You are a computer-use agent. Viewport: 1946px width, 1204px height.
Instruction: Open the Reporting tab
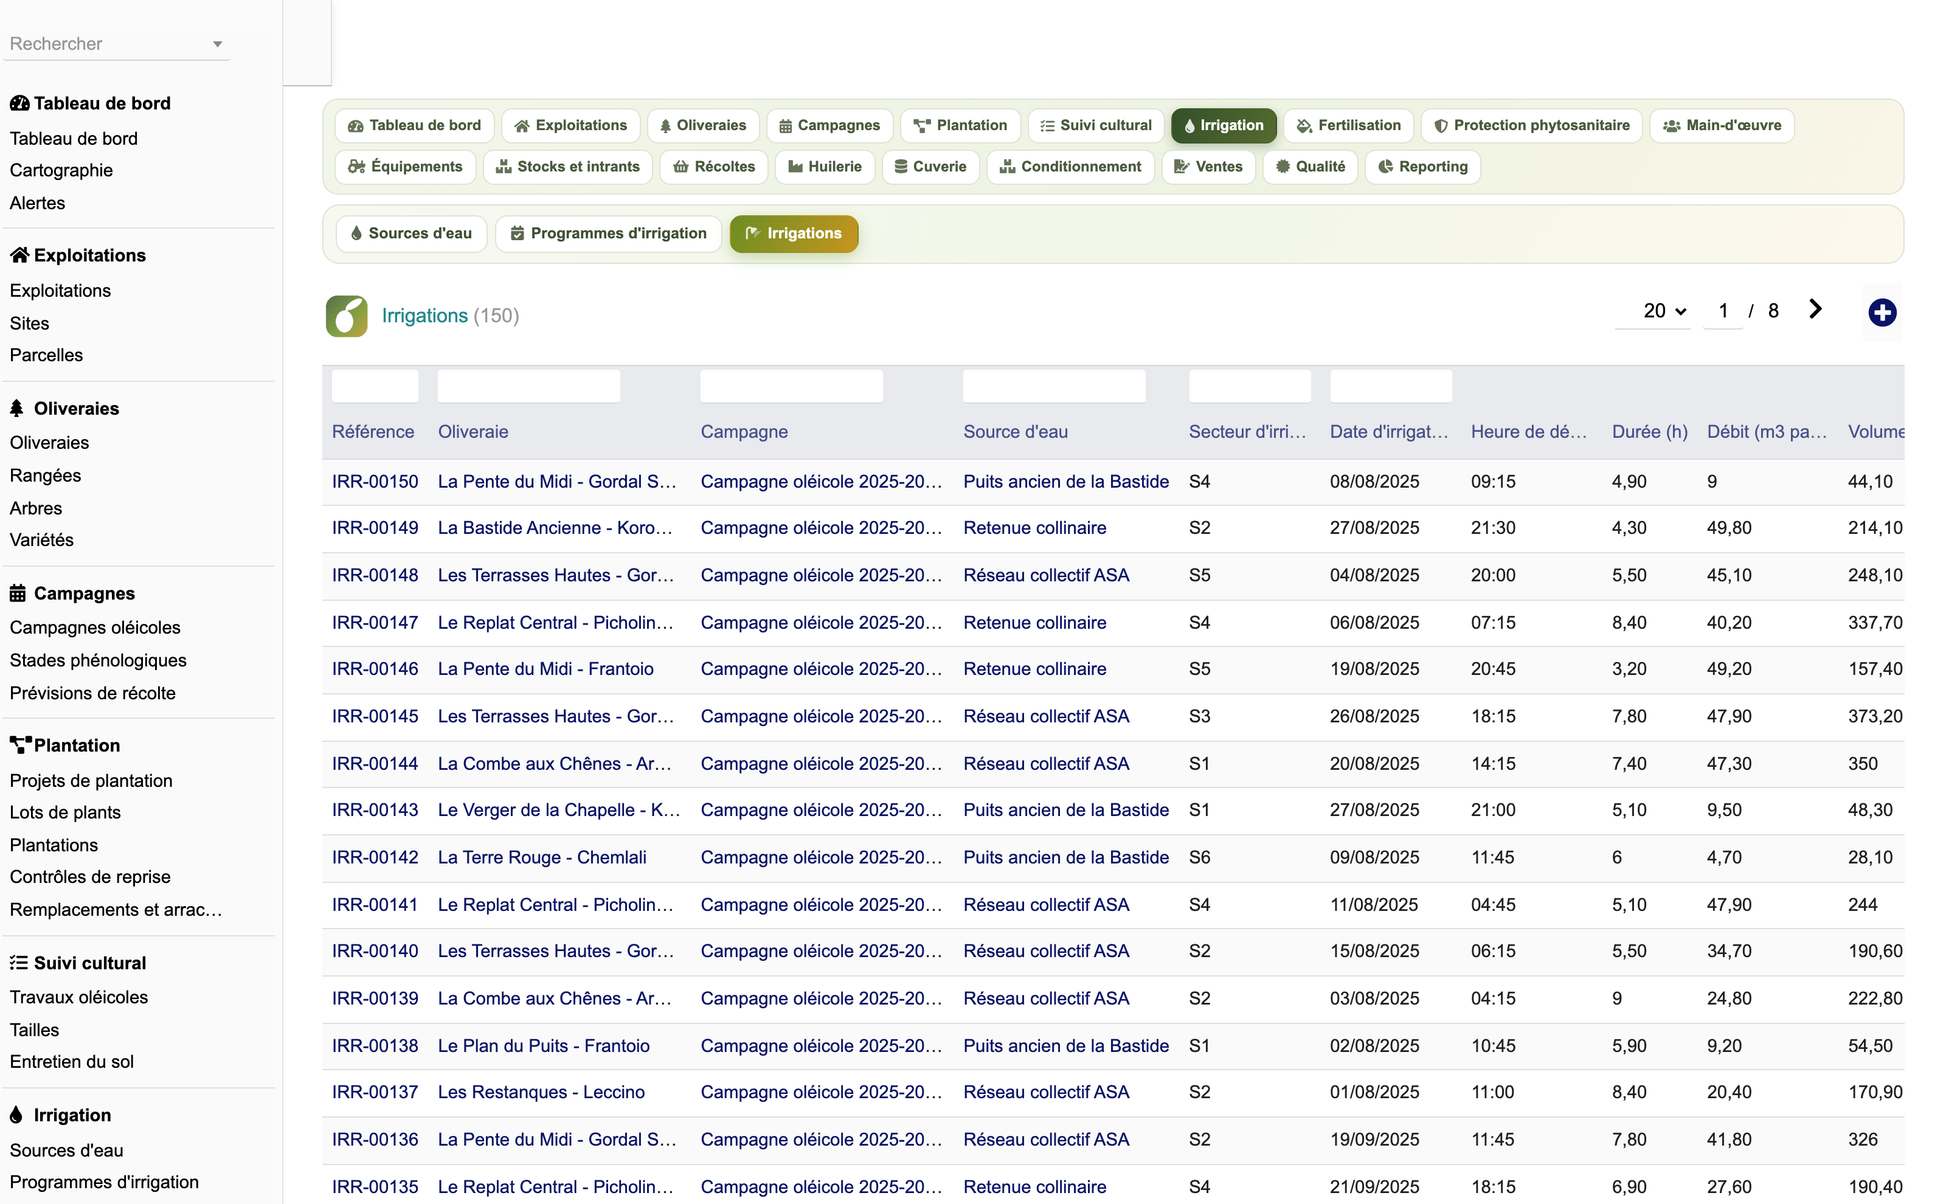click(1422, 166)
